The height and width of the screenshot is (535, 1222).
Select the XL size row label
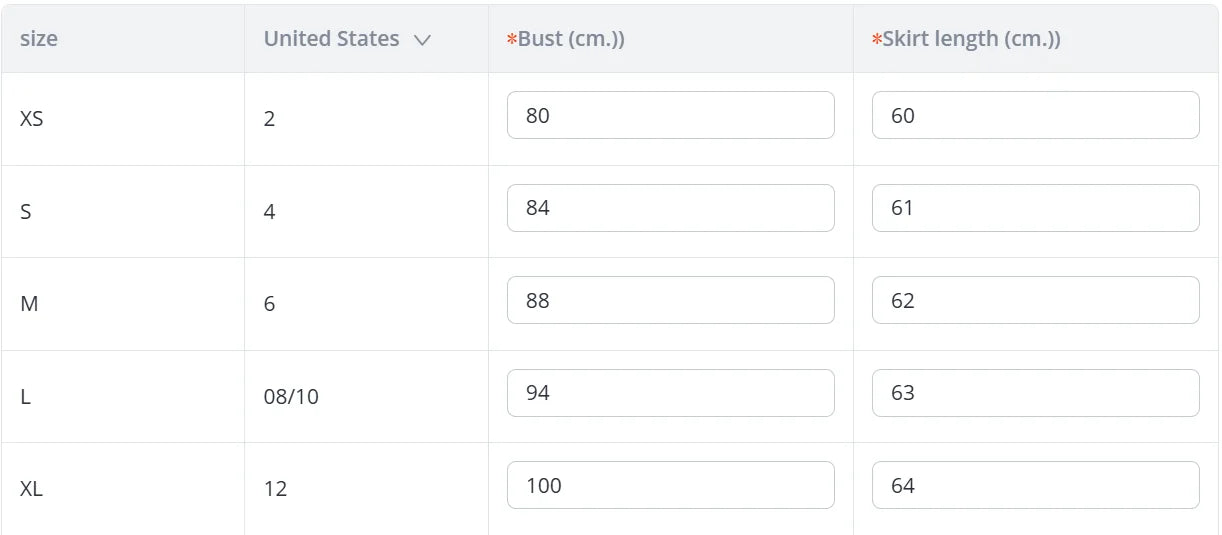point(32,489)
